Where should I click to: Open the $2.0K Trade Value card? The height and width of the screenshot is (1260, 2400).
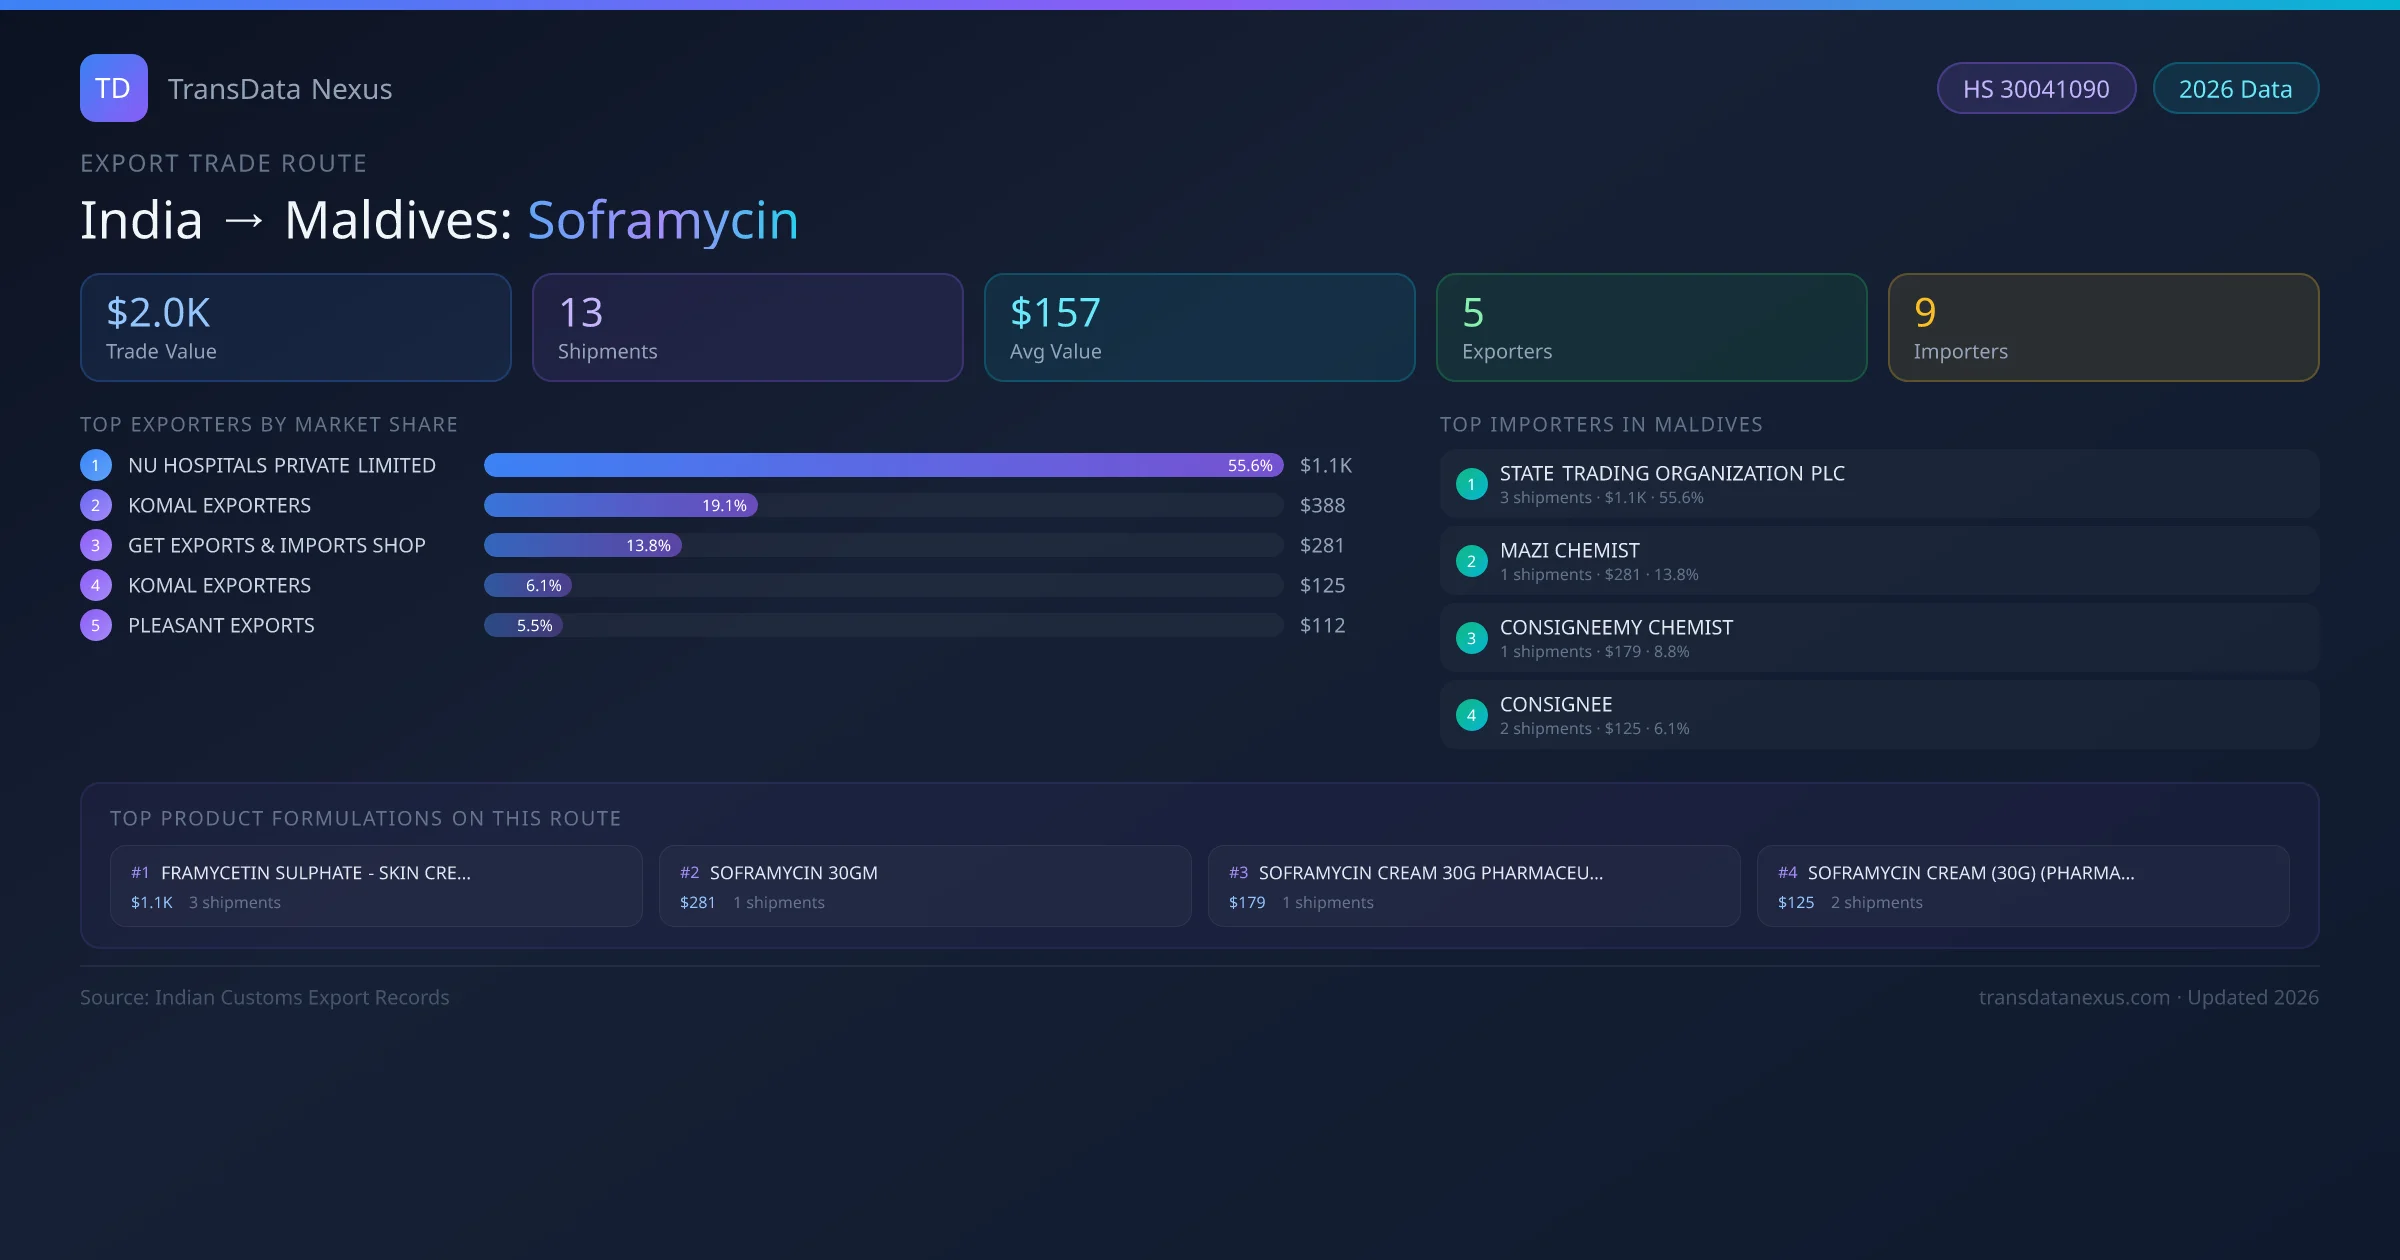click(x=295, y=327)
